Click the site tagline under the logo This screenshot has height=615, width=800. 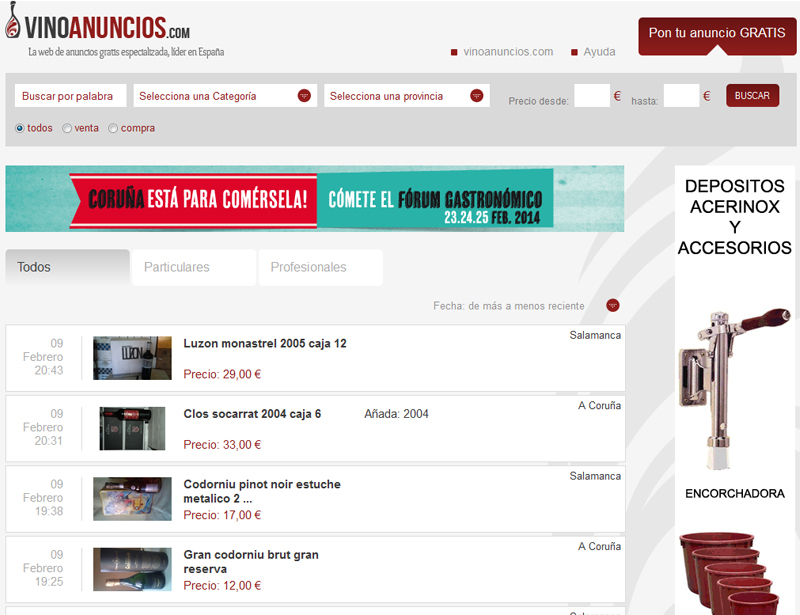point(126,52)
